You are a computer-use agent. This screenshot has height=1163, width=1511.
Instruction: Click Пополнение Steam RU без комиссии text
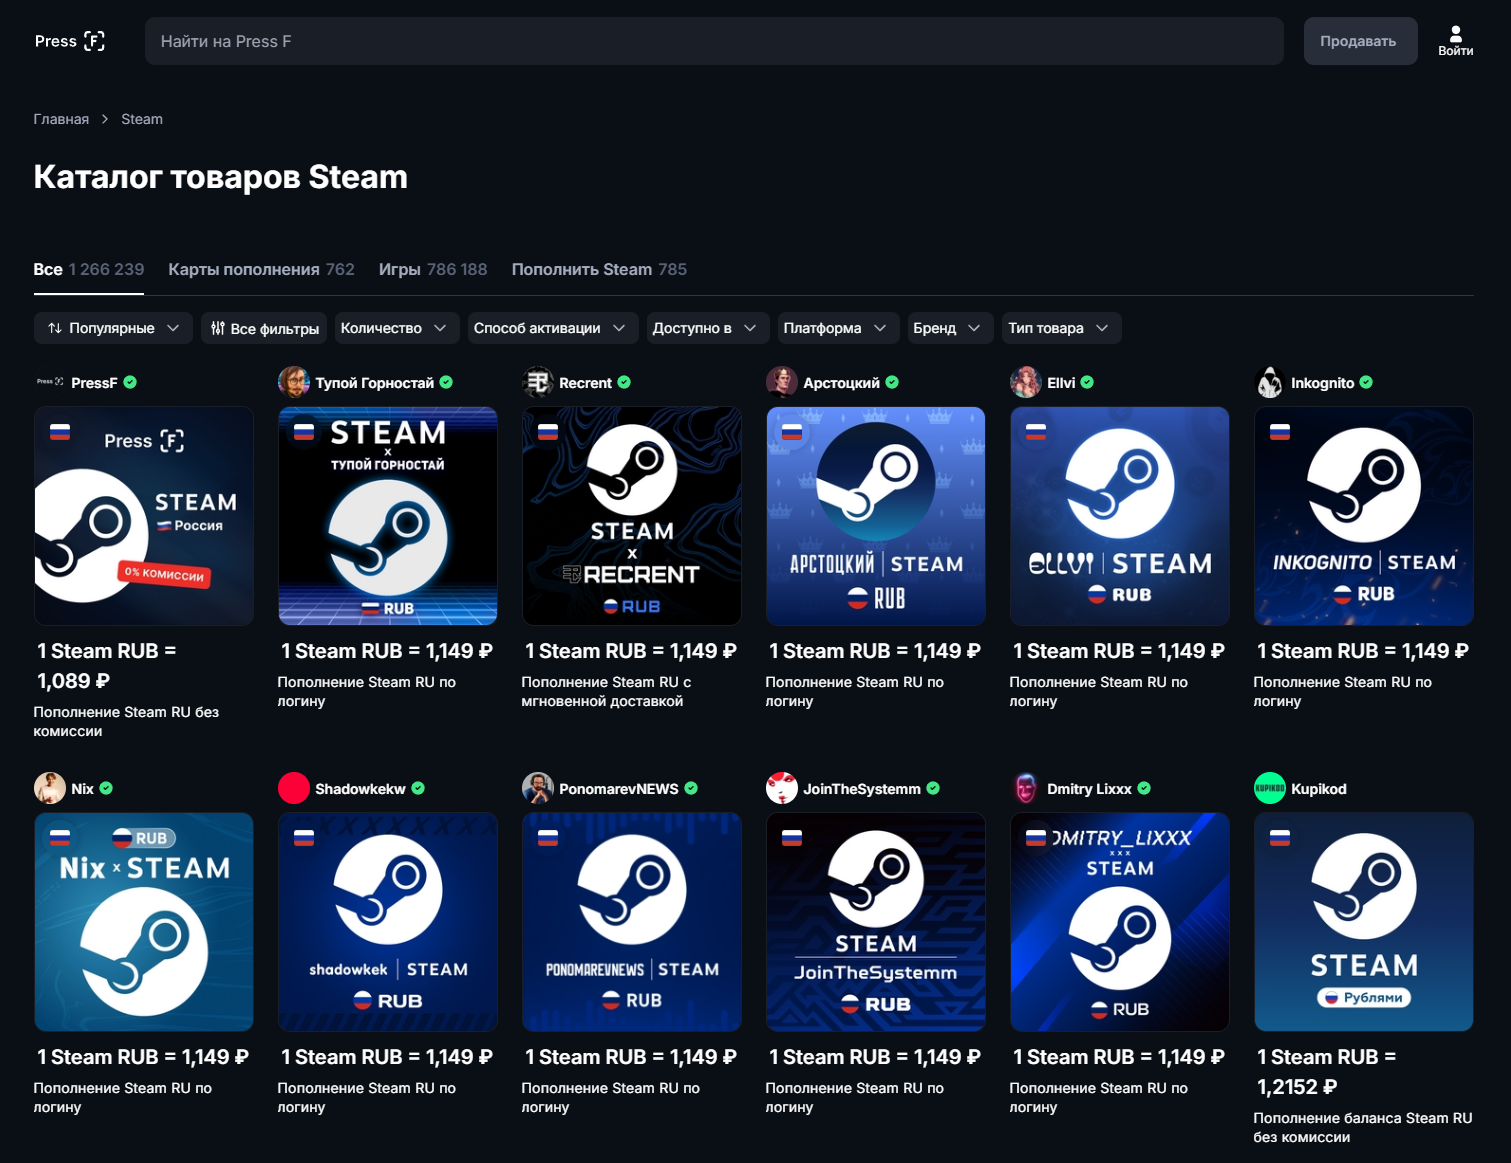126,721
